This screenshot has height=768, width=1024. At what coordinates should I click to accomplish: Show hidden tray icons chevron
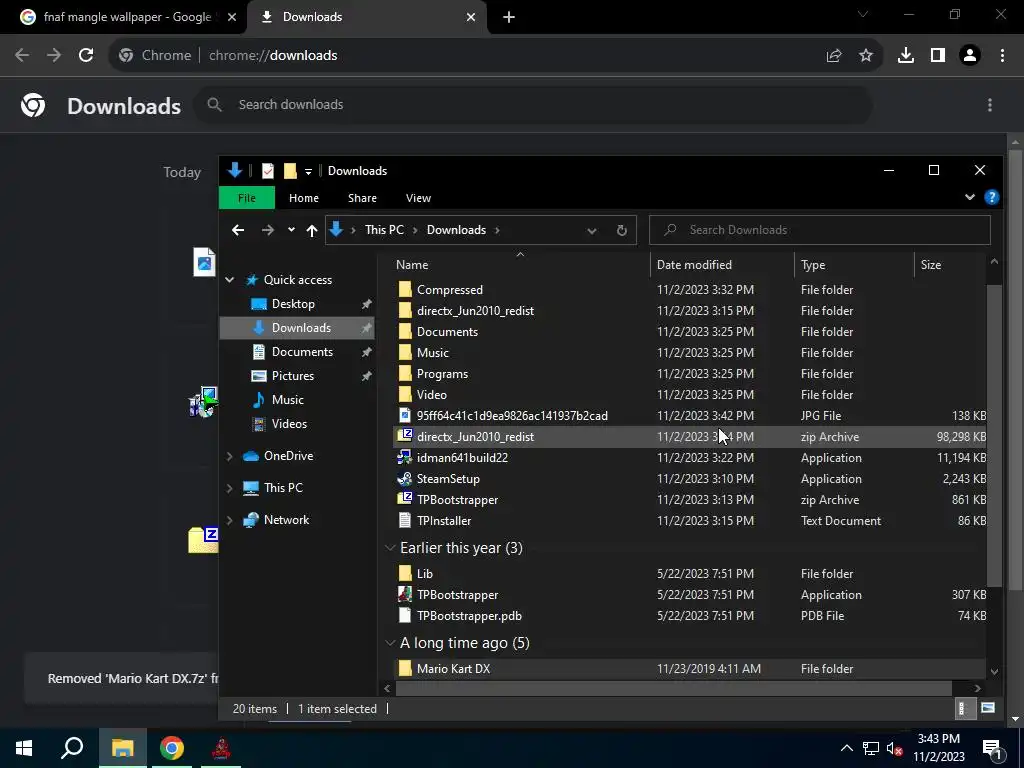coord(846,748)
